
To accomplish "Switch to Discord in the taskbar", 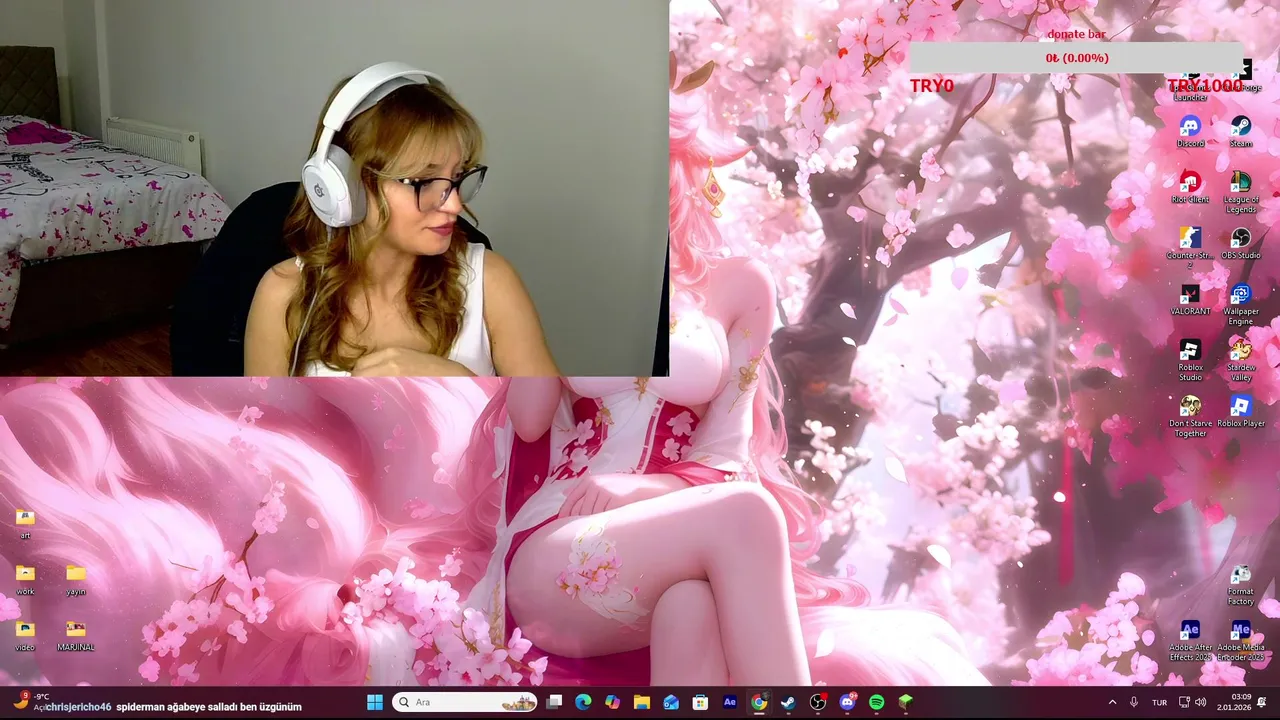I will pos(848,702).
